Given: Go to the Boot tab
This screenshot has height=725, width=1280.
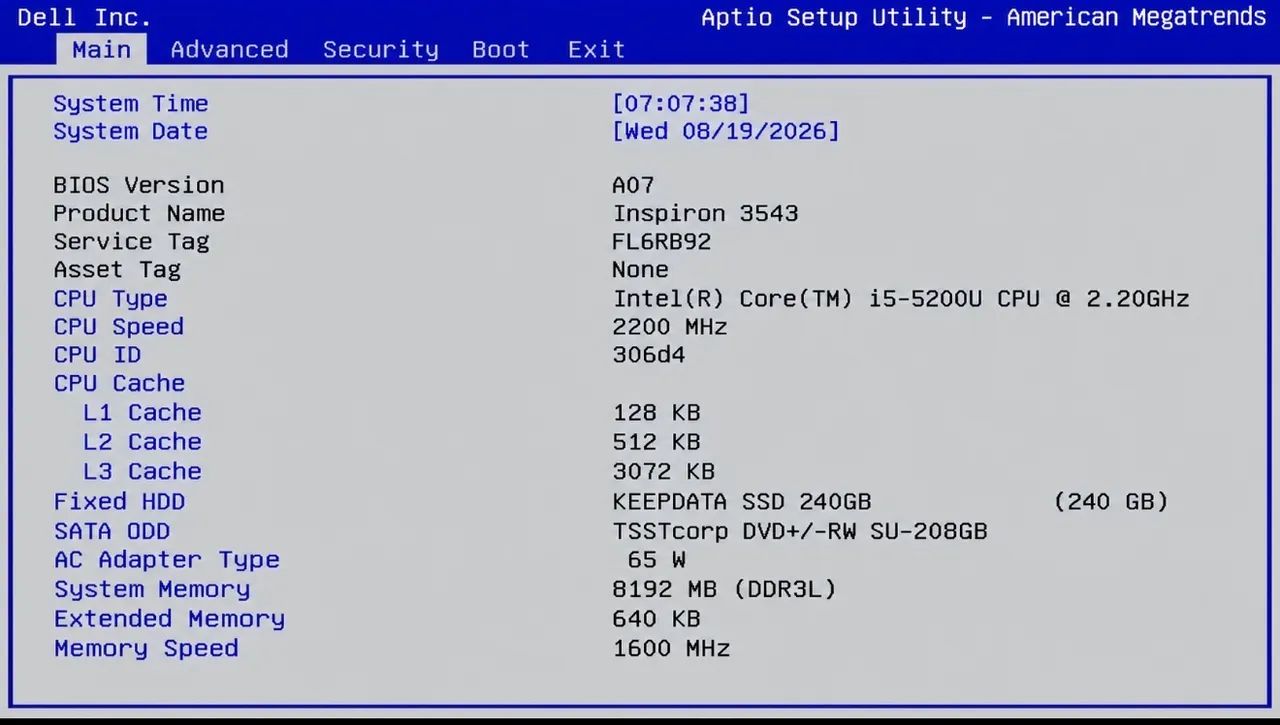Looking at the screenshot, I should 501,49.
